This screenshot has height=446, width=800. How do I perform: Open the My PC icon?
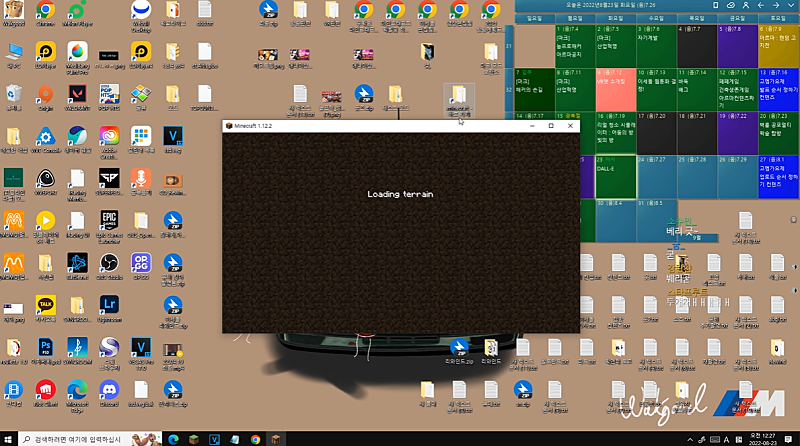pos(14,55)
